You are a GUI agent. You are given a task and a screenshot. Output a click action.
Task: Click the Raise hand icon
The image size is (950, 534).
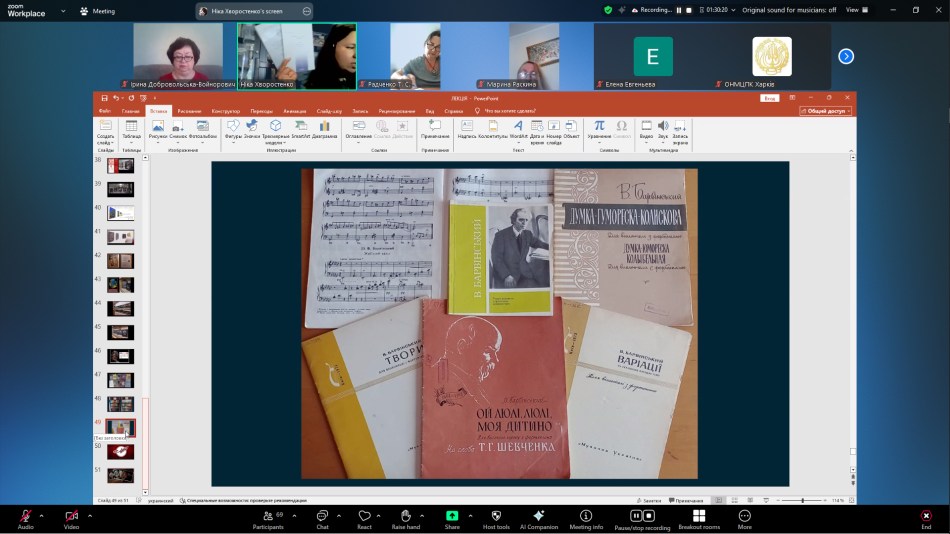(405, 516)
